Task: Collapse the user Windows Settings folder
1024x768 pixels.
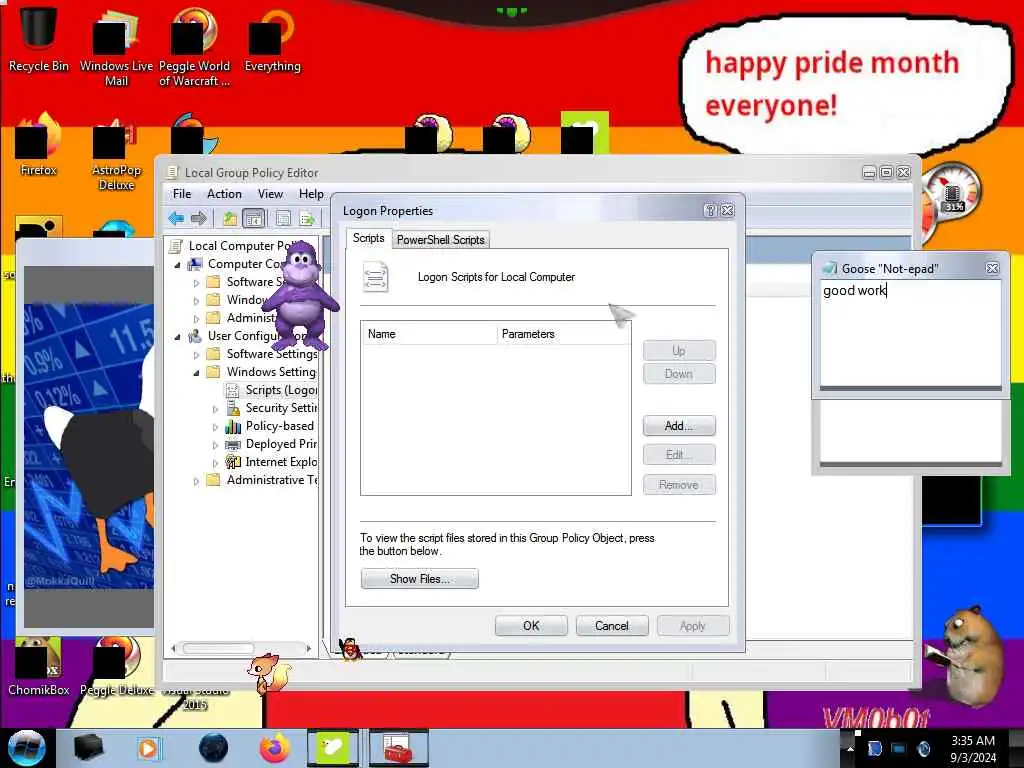Action: tap(196, 373)
